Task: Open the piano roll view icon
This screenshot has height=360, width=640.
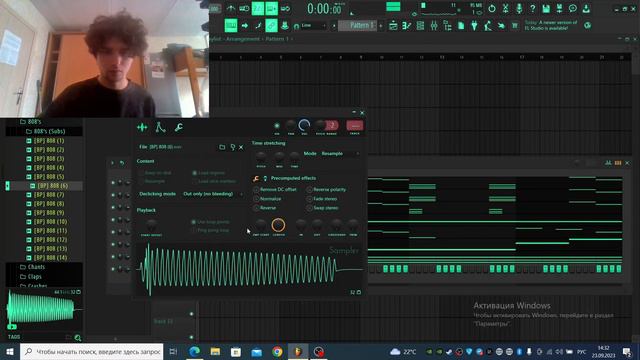Action: coord(407,26)
